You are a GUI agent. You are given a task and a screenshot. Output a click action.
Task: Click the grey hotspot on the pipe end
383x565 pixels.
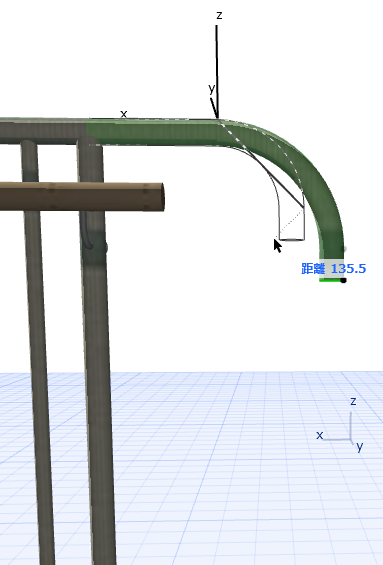pos(344,249)
